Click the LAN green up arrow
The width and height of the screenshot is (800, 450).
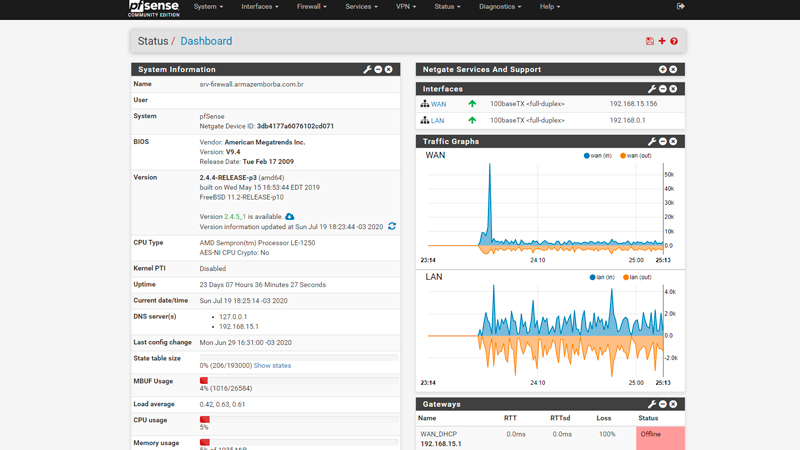pyautogui.click(x=472, y=120)
